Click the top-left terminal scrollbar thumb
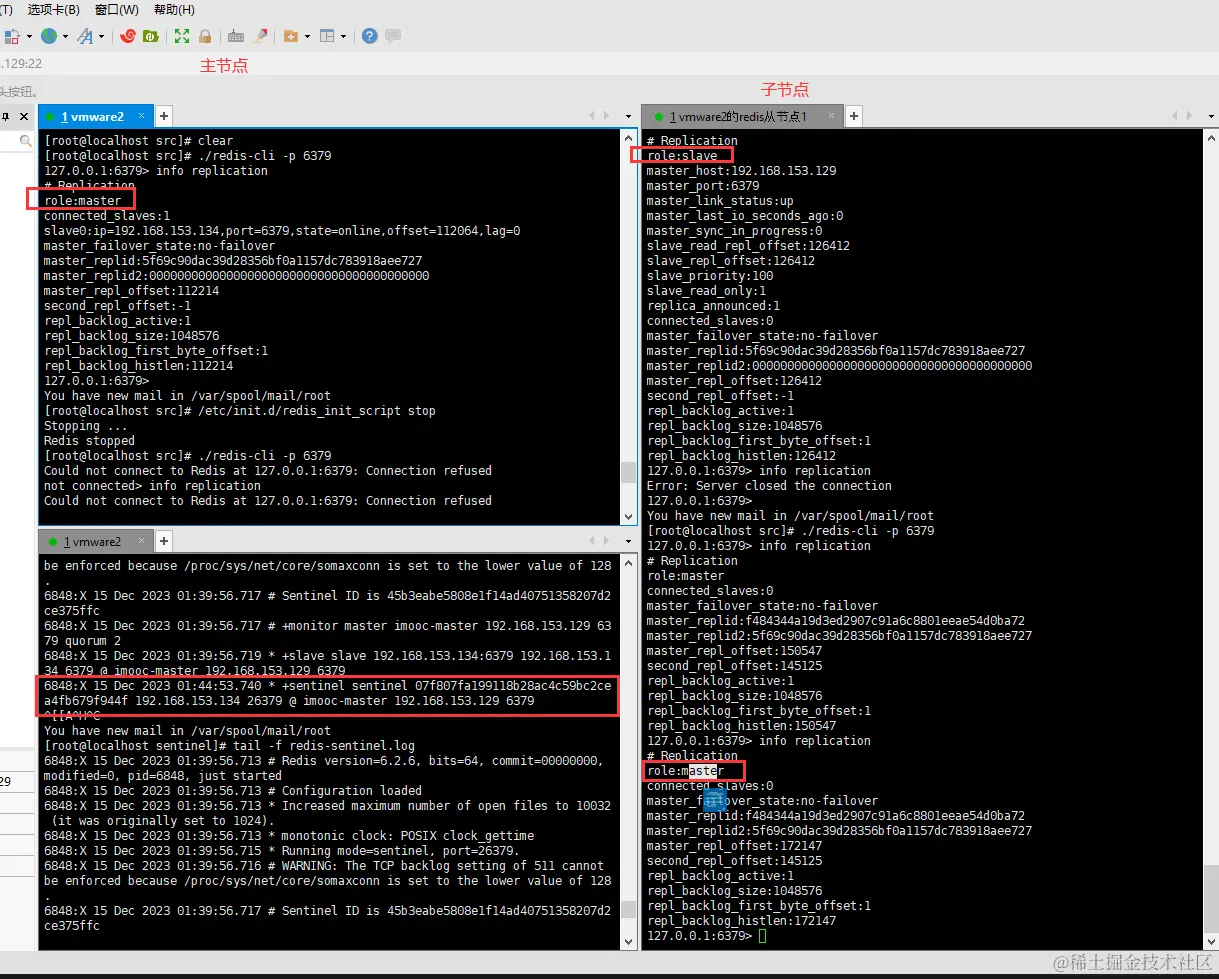 [628, 472]
